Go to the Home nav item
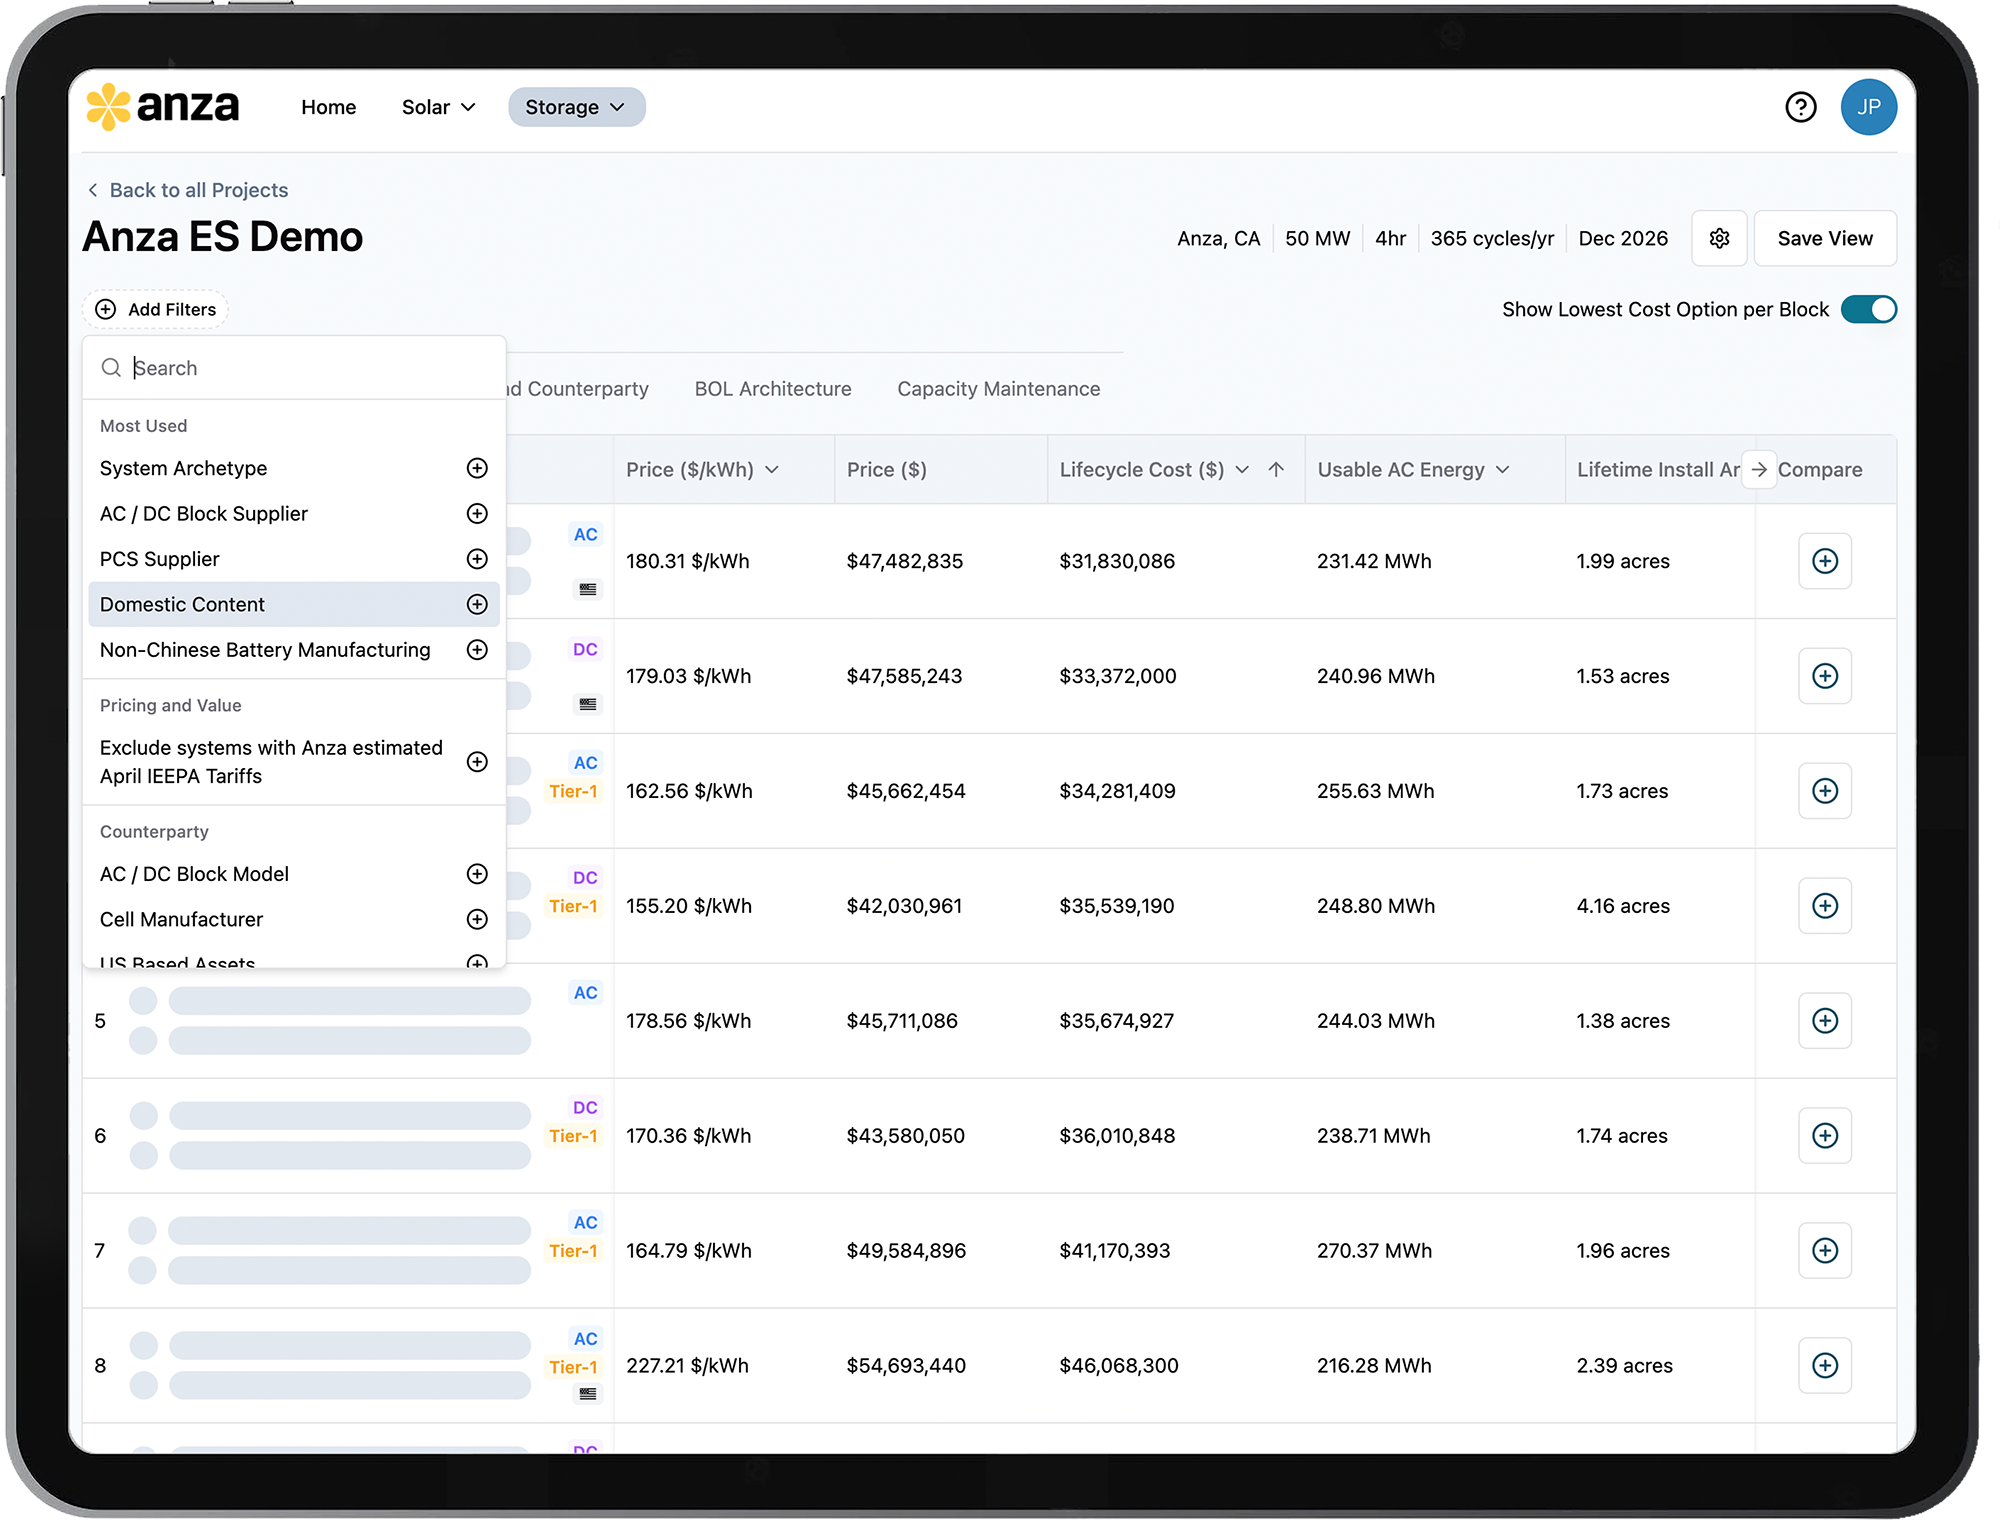Image resolution: width=2000 pixels, height=1520 pixels. [328, 107]
